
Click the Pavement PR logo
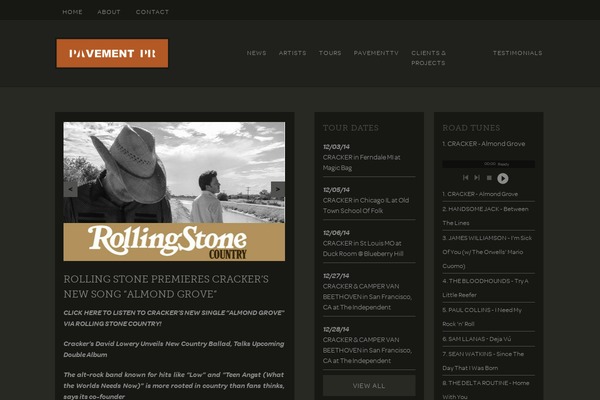pyautogui.click(x=112, y=53)
